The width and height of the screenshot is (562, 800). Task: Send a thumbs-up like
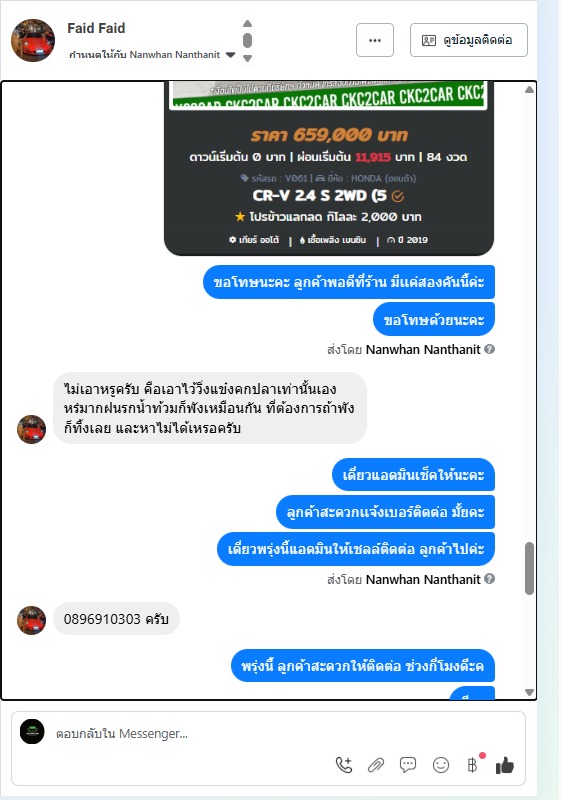(505, 765)
